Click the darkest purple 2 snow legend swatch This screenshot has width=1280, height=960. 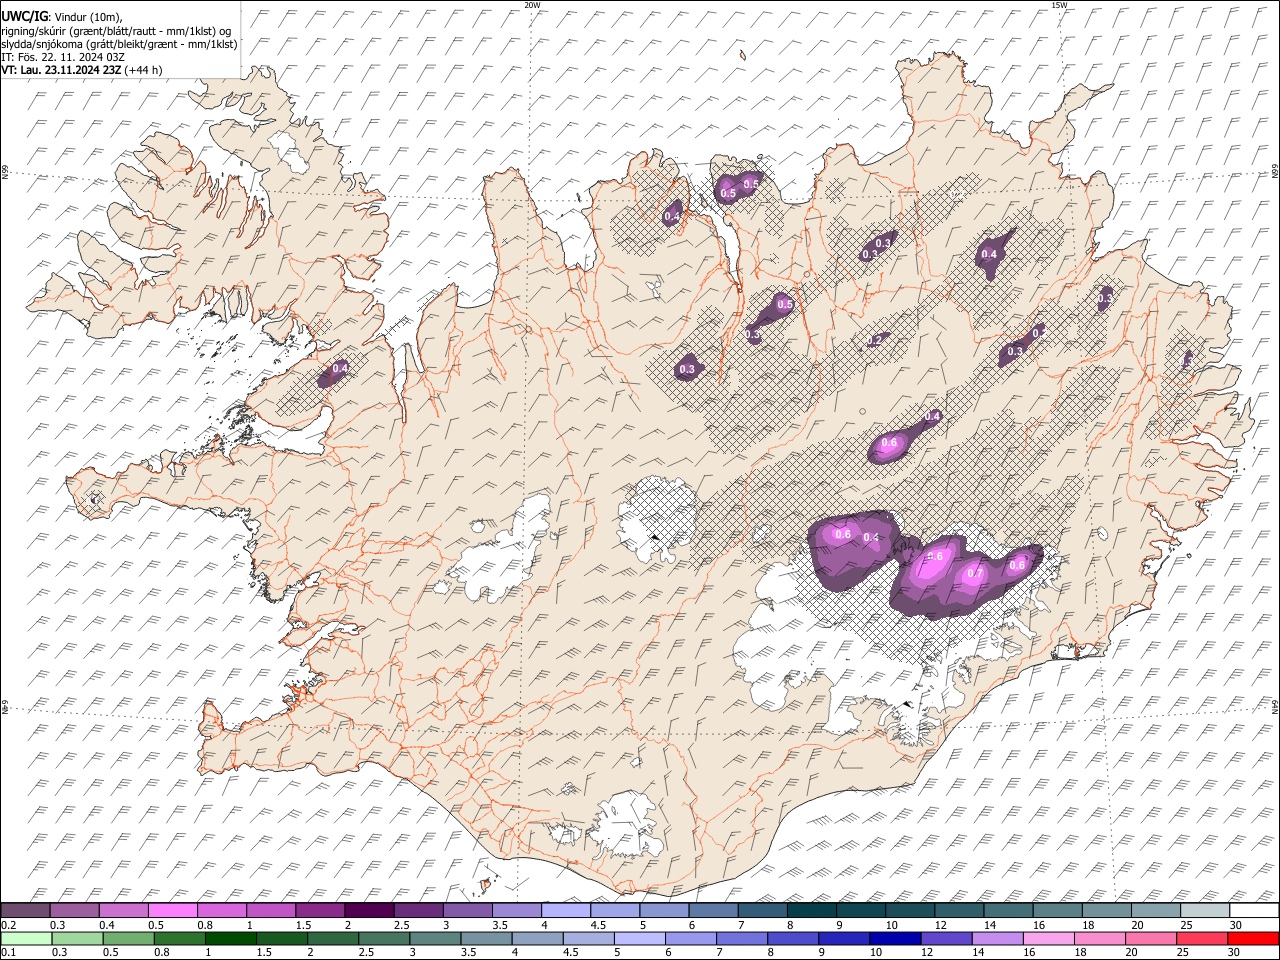pos(368,911)
